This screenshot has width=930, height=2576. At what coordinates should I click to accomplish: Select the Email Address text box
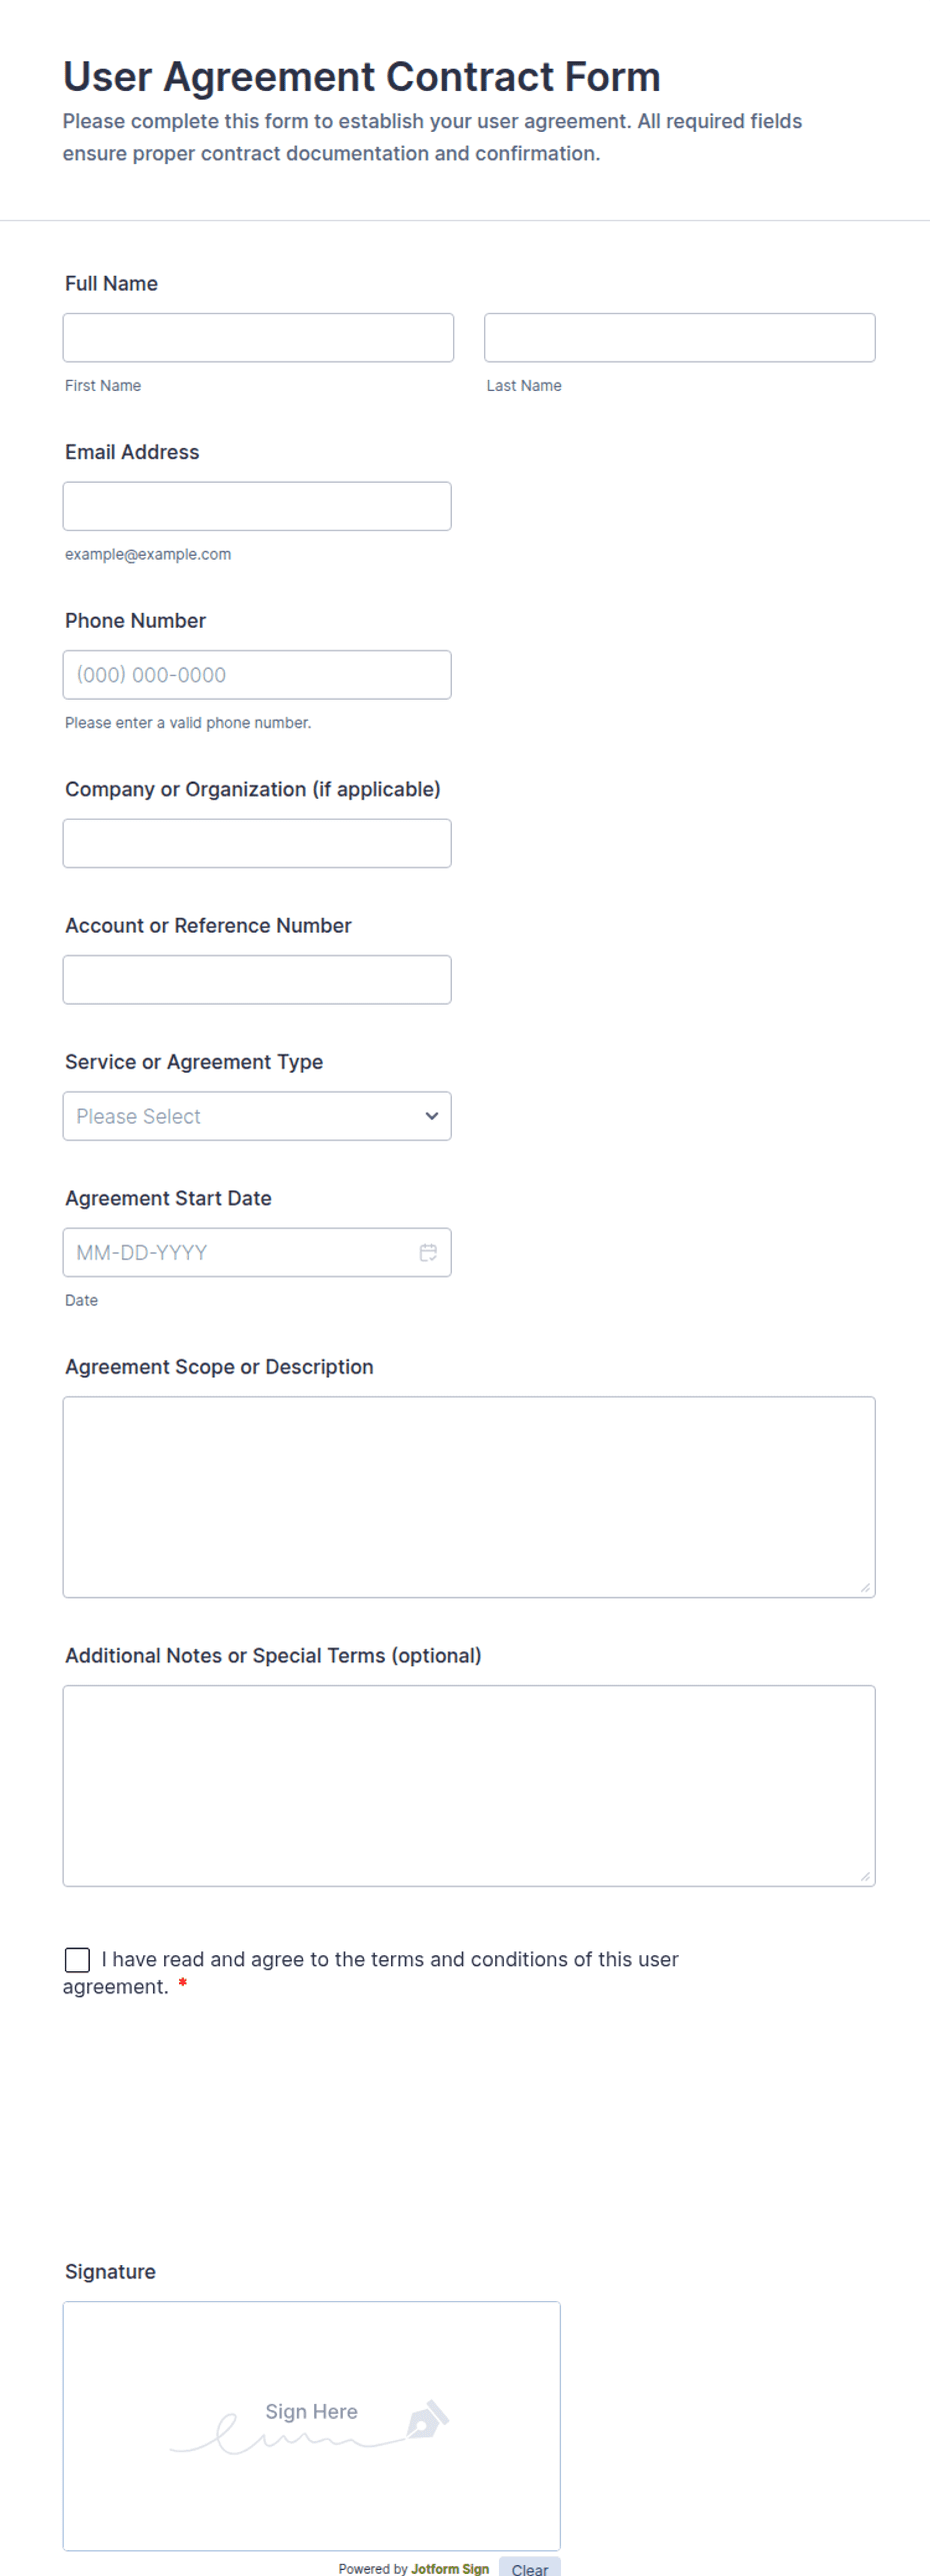point(257,506)
